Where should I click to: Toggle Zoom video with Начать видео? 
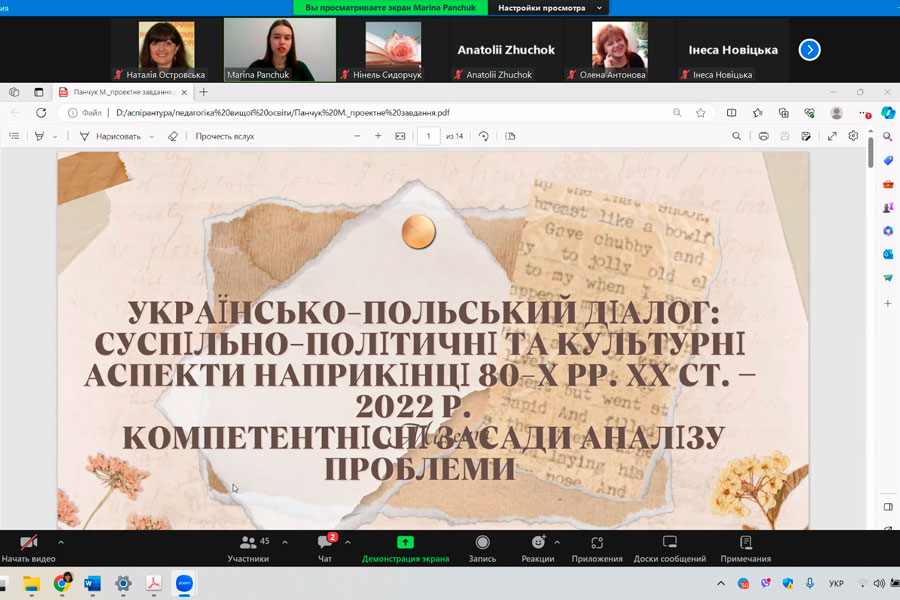(x=27, y=548)
